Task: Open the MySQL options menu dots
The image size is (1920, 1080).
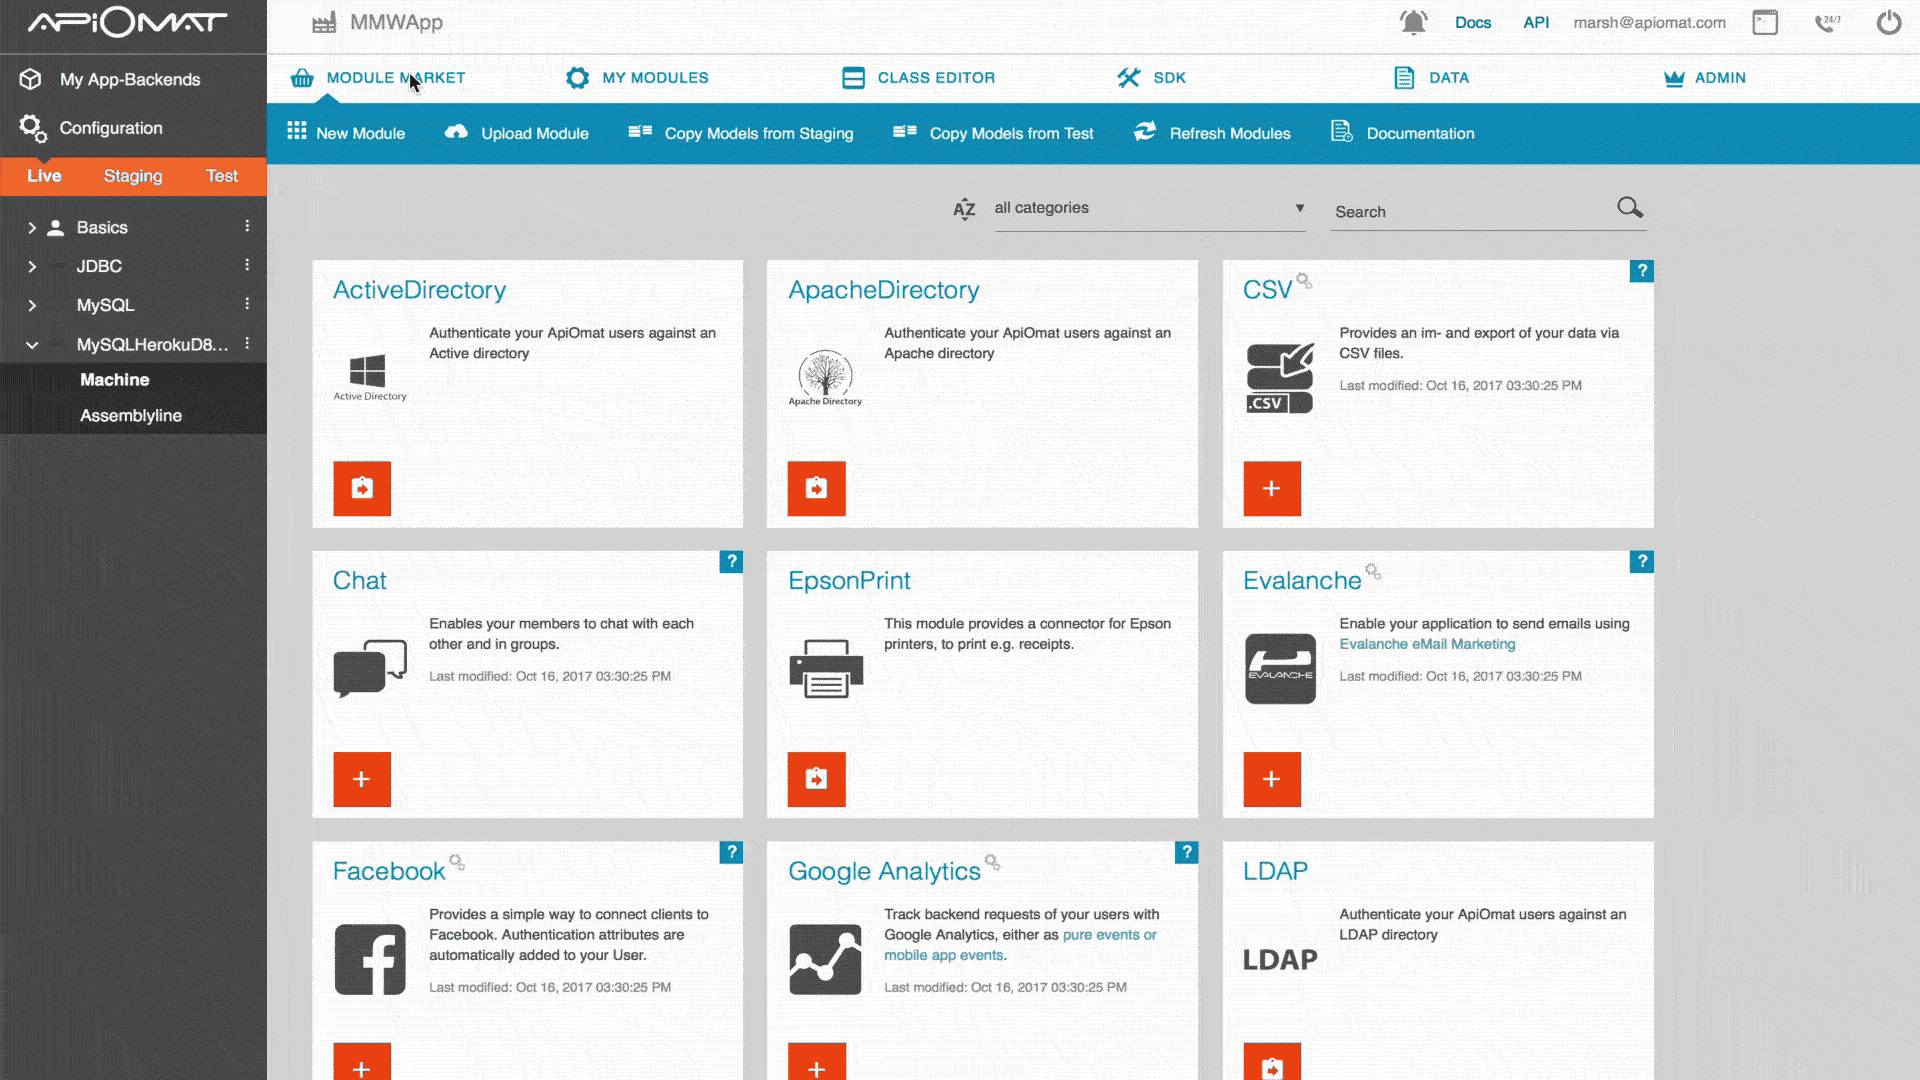Action: click(x=247, y=304)
